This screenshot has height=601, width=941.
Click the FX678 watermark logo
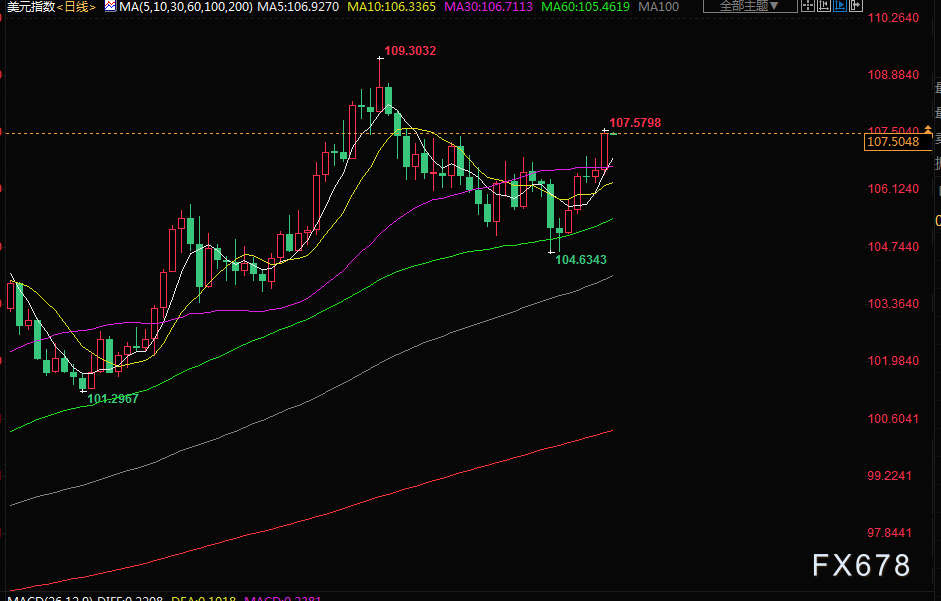tap(860, 565)
